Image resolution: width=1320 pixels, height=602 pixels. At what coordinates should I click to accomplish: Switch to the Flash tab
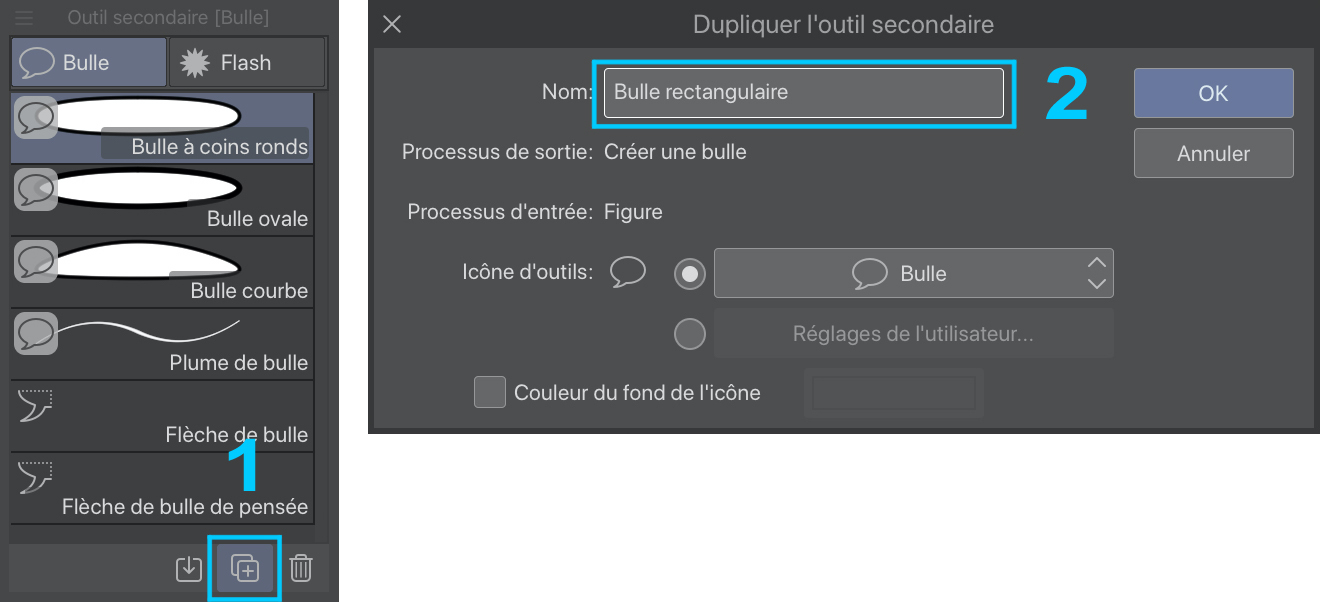click(x=246, y=63)
